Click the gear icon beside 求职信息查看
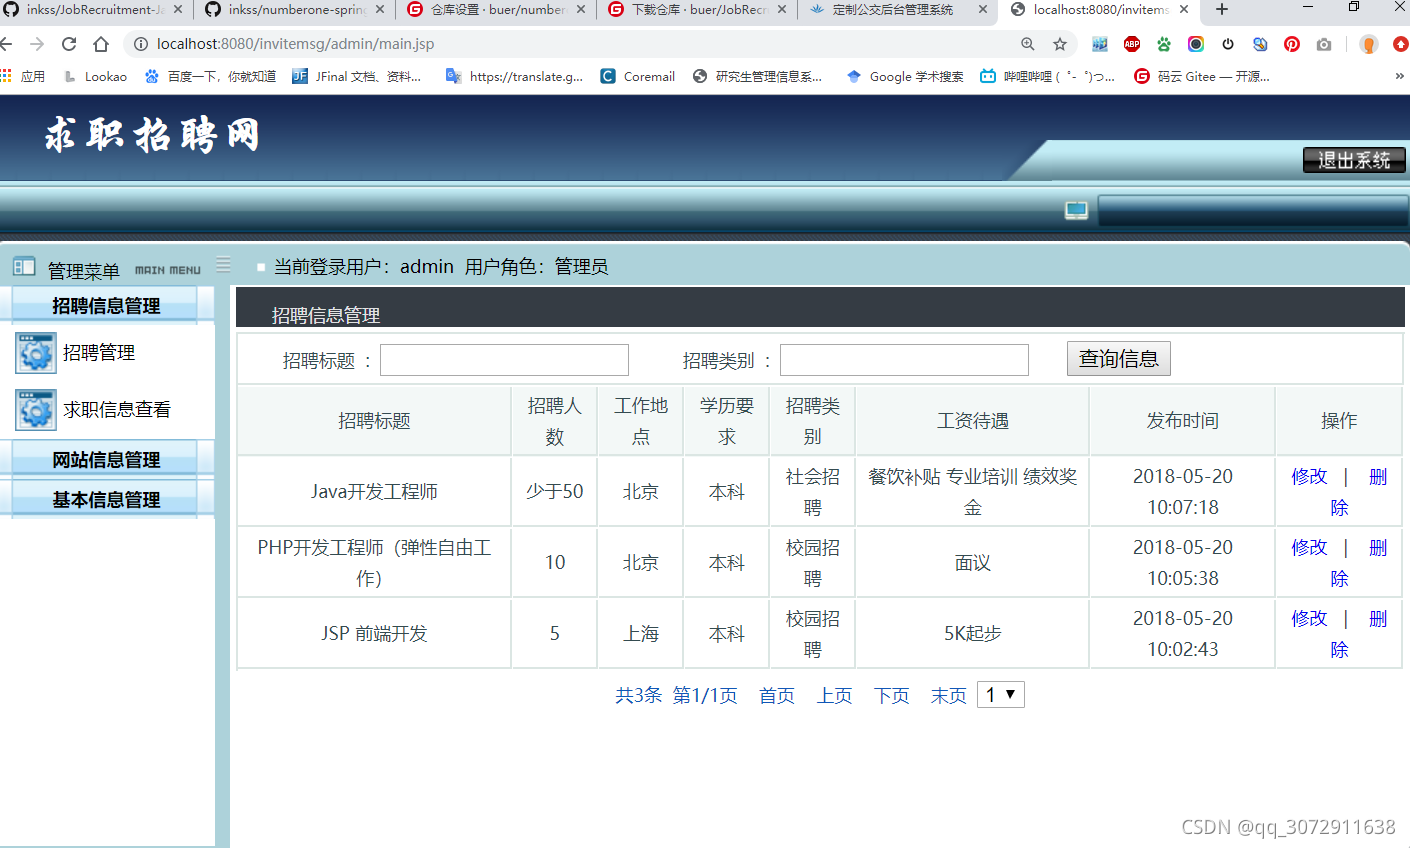1410x848 pixels. coord(36,410)
